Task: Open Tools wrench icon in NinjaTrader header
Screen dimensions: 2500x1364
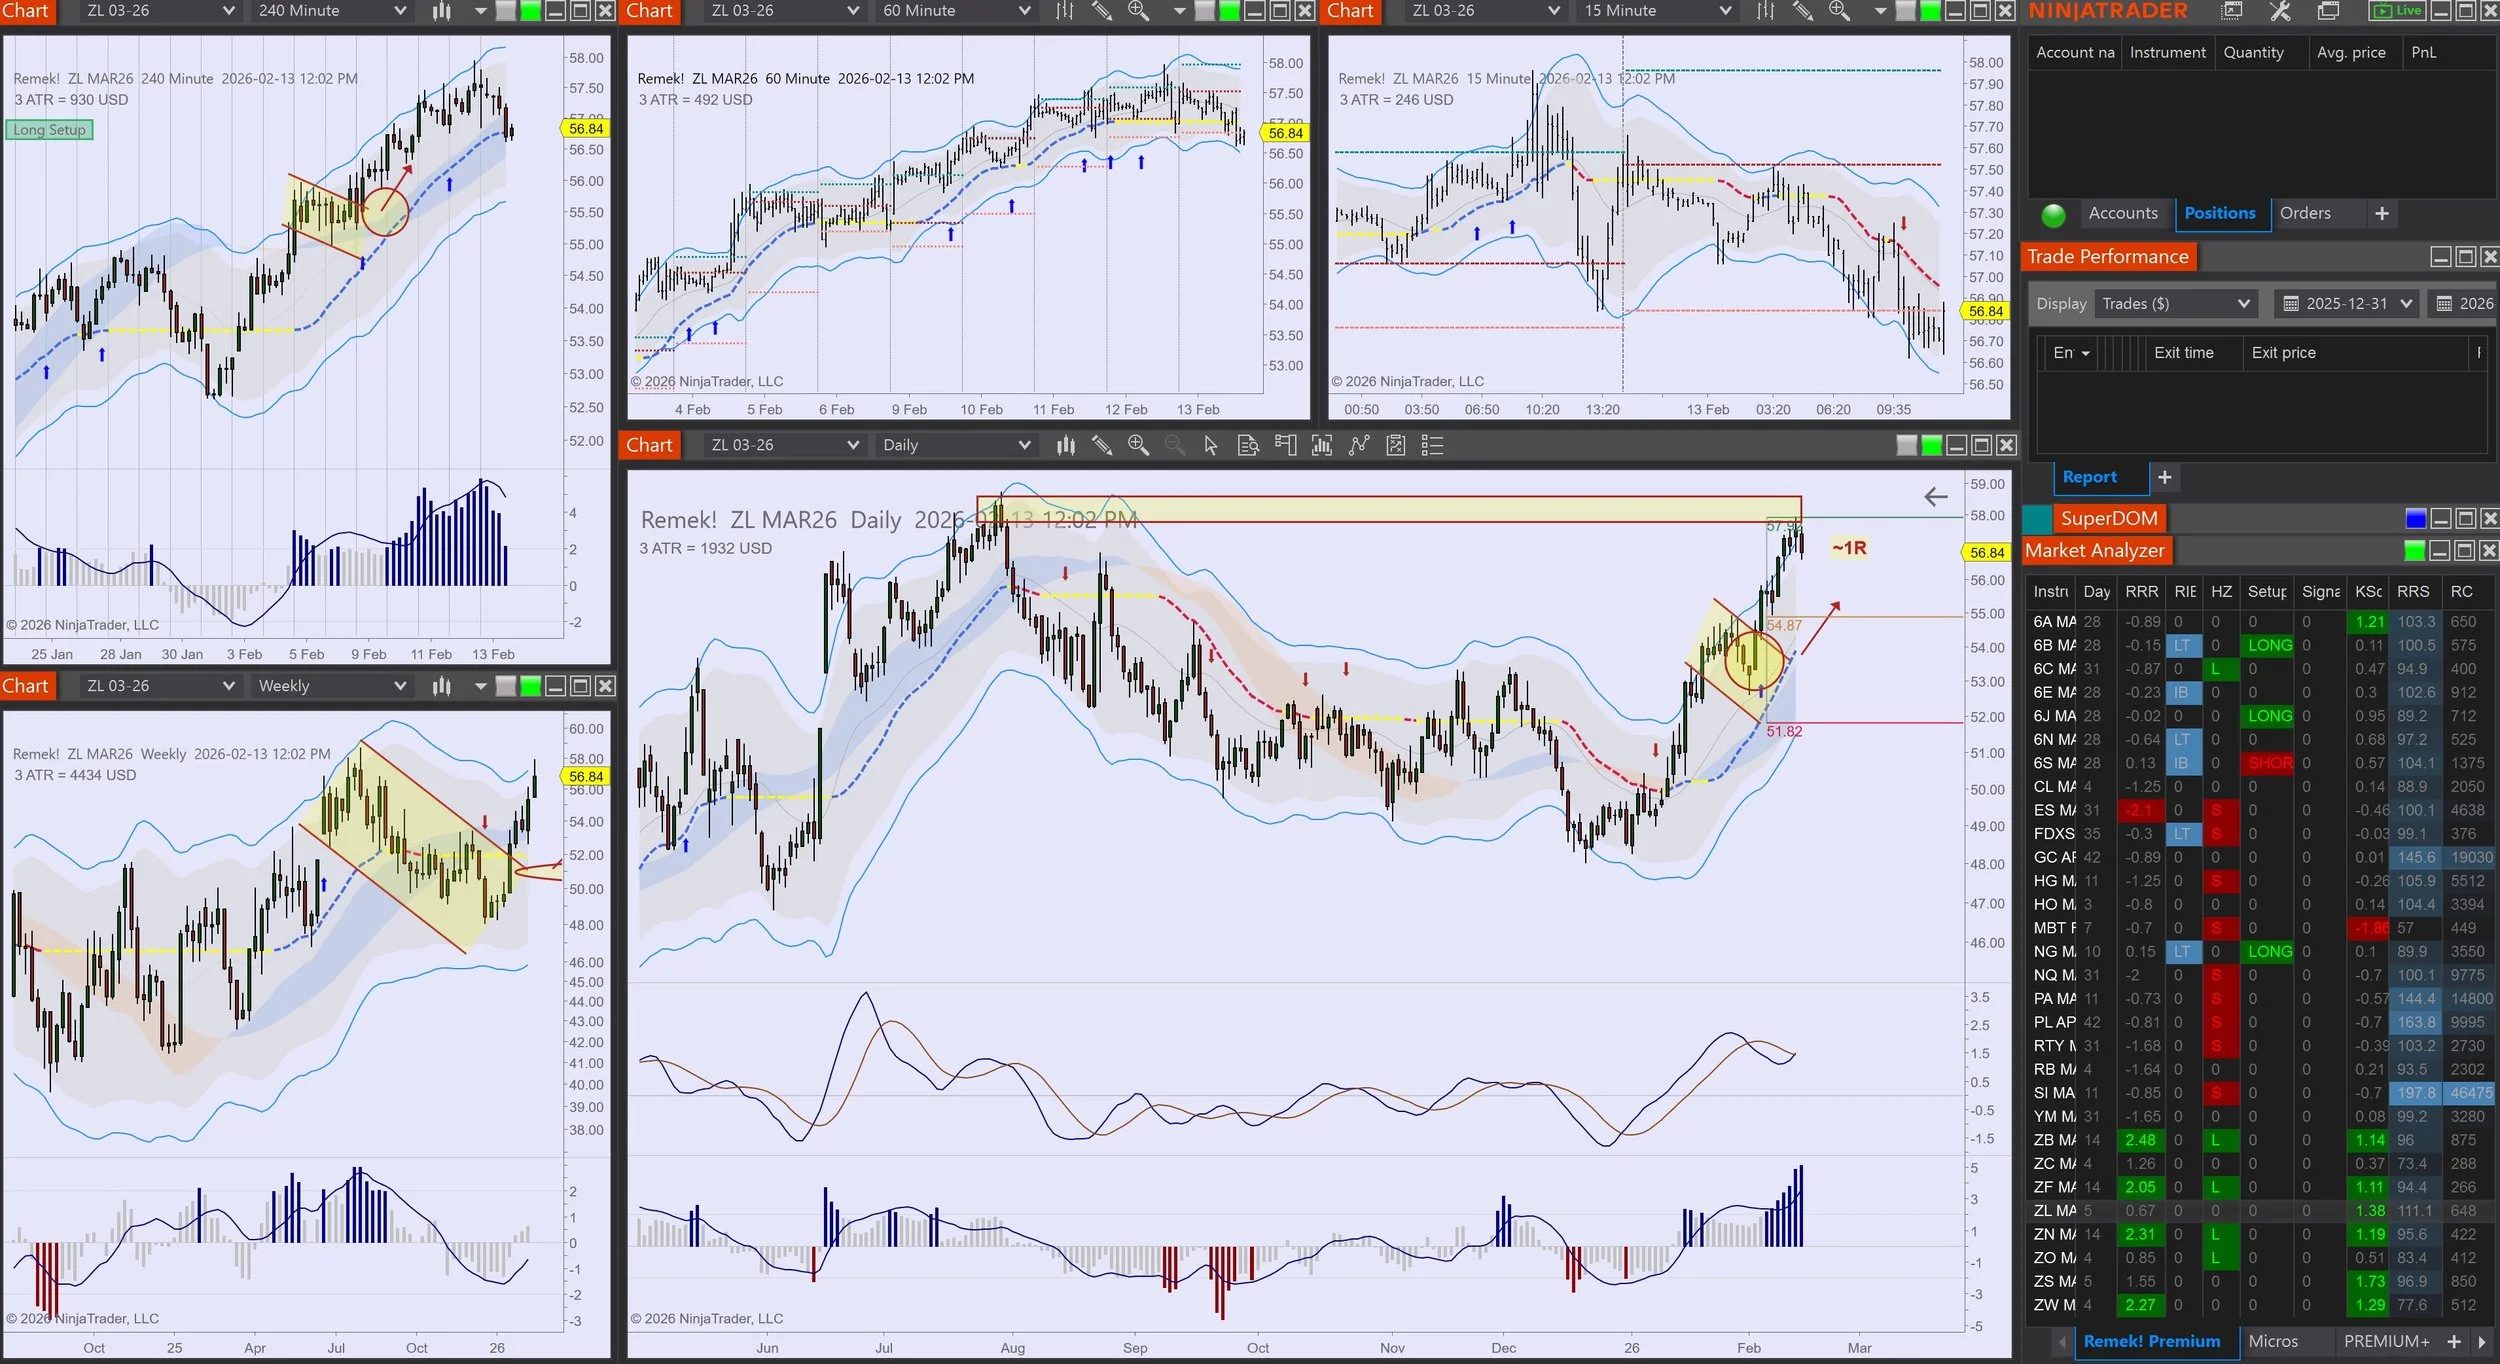Action: [x=2279, y=11]
